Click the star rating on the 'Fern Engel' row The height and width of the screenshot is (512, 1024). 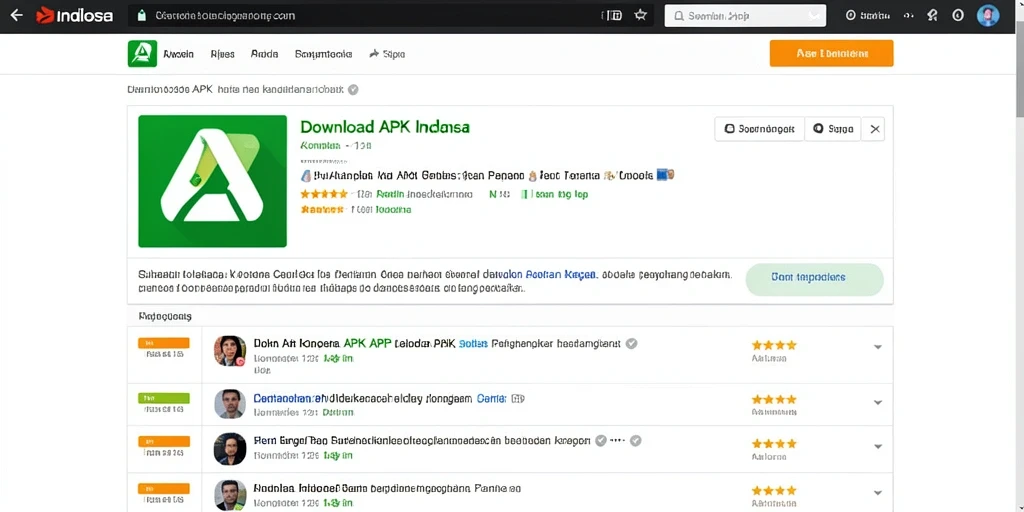tap(774, 443)
